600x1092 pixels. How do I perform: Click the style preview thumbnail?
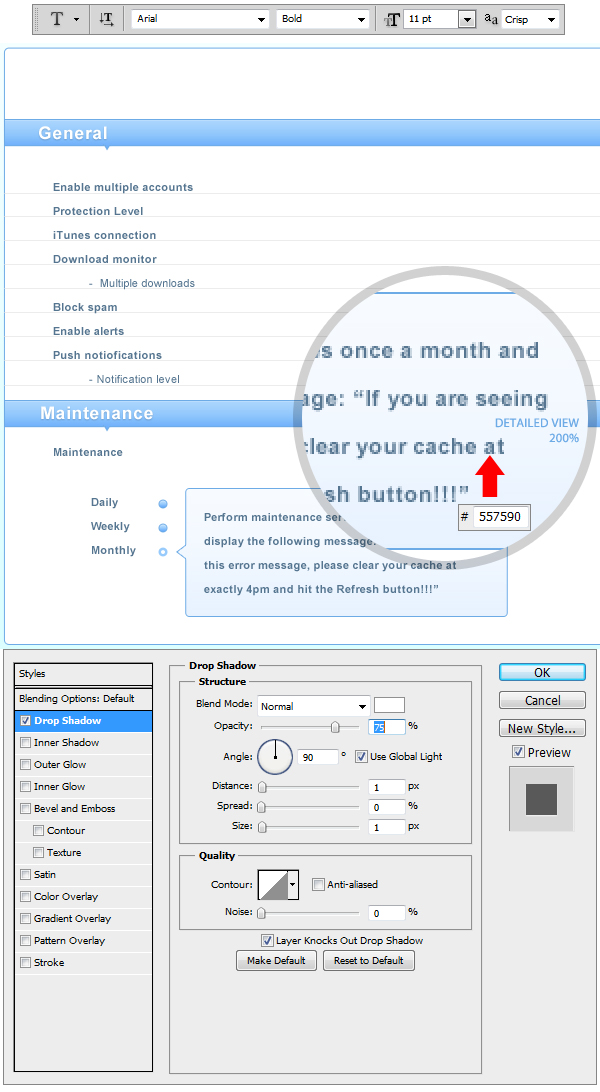(541, 798)
